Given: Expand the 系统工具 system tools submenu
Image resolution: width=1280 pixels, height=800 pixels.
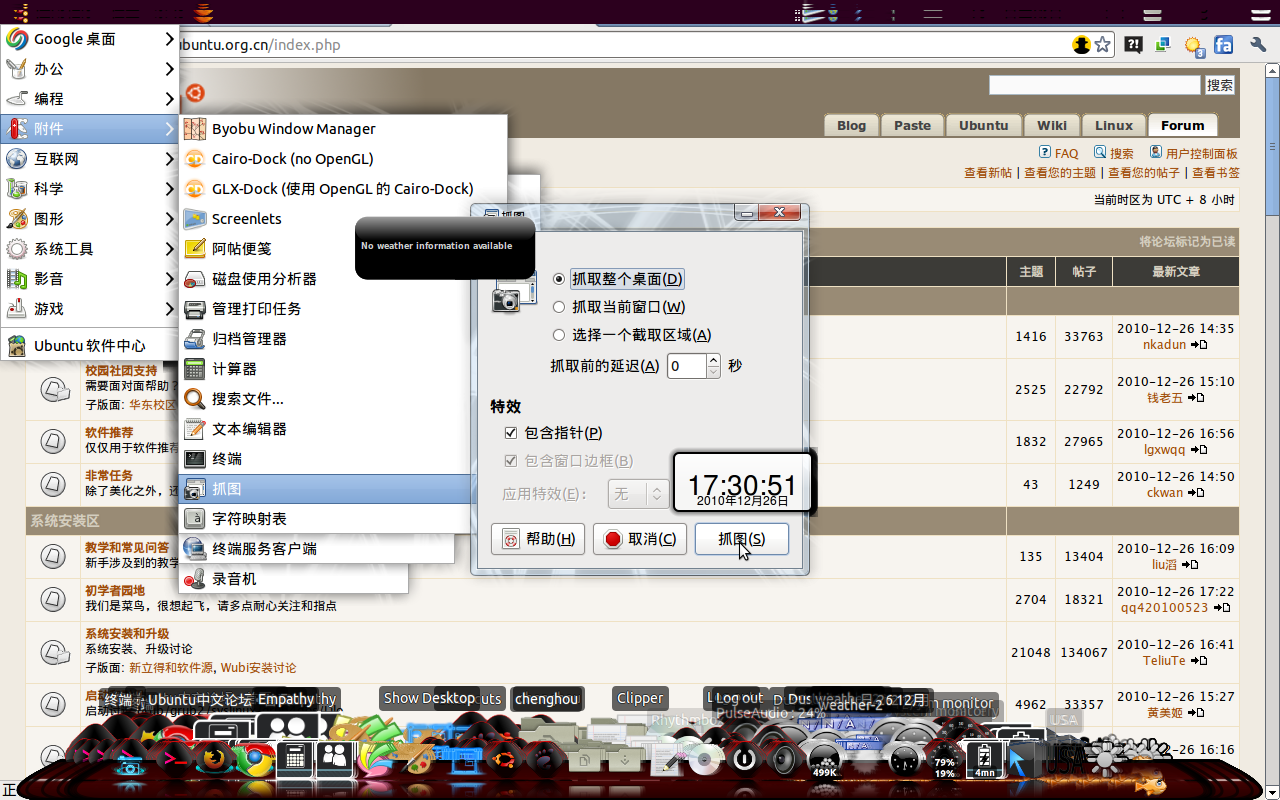Looking at the screenshot, I should [90, 249].
